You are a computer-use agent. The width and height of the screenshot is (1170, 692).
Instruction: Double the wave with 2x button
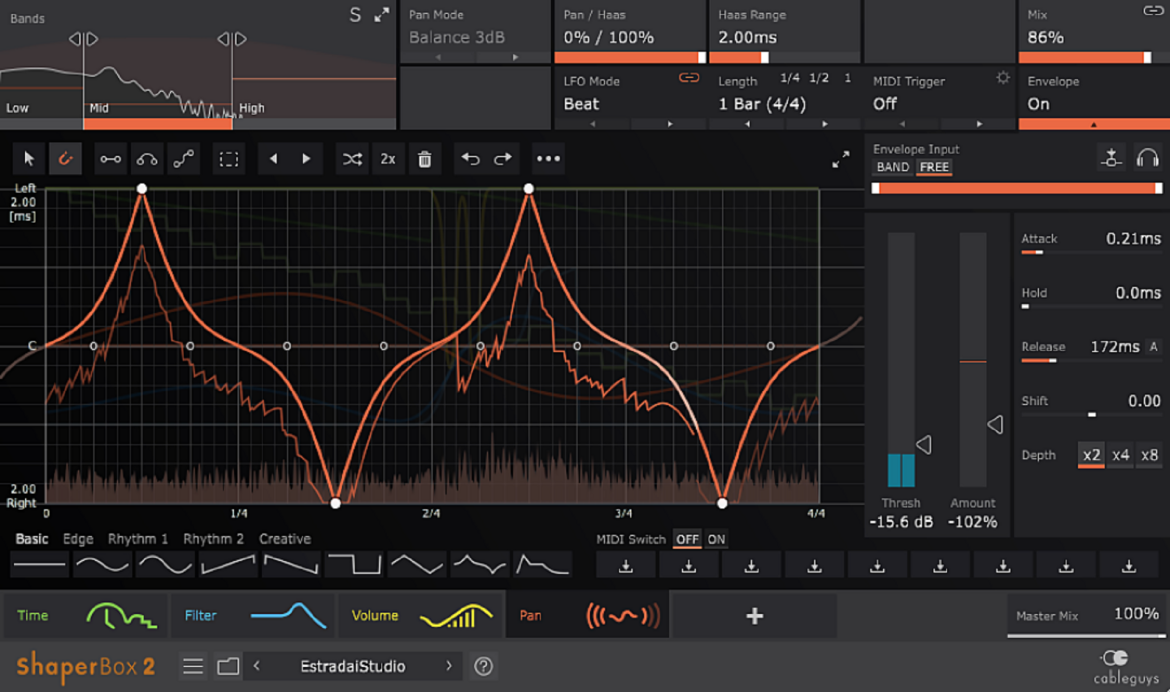coord(388,159)
